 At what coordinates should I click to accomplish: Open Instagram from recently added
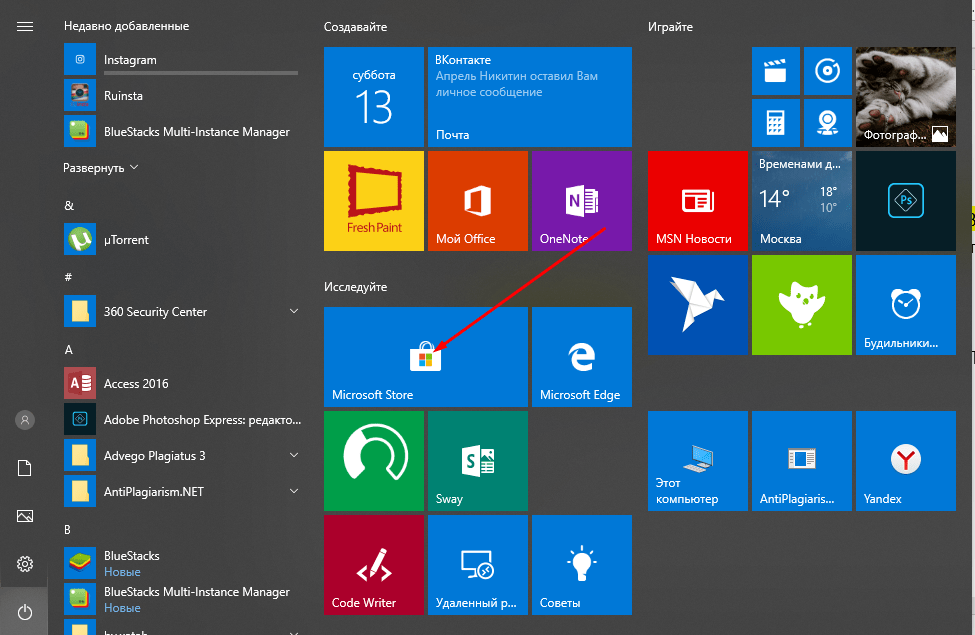click(x=182, y=60)
